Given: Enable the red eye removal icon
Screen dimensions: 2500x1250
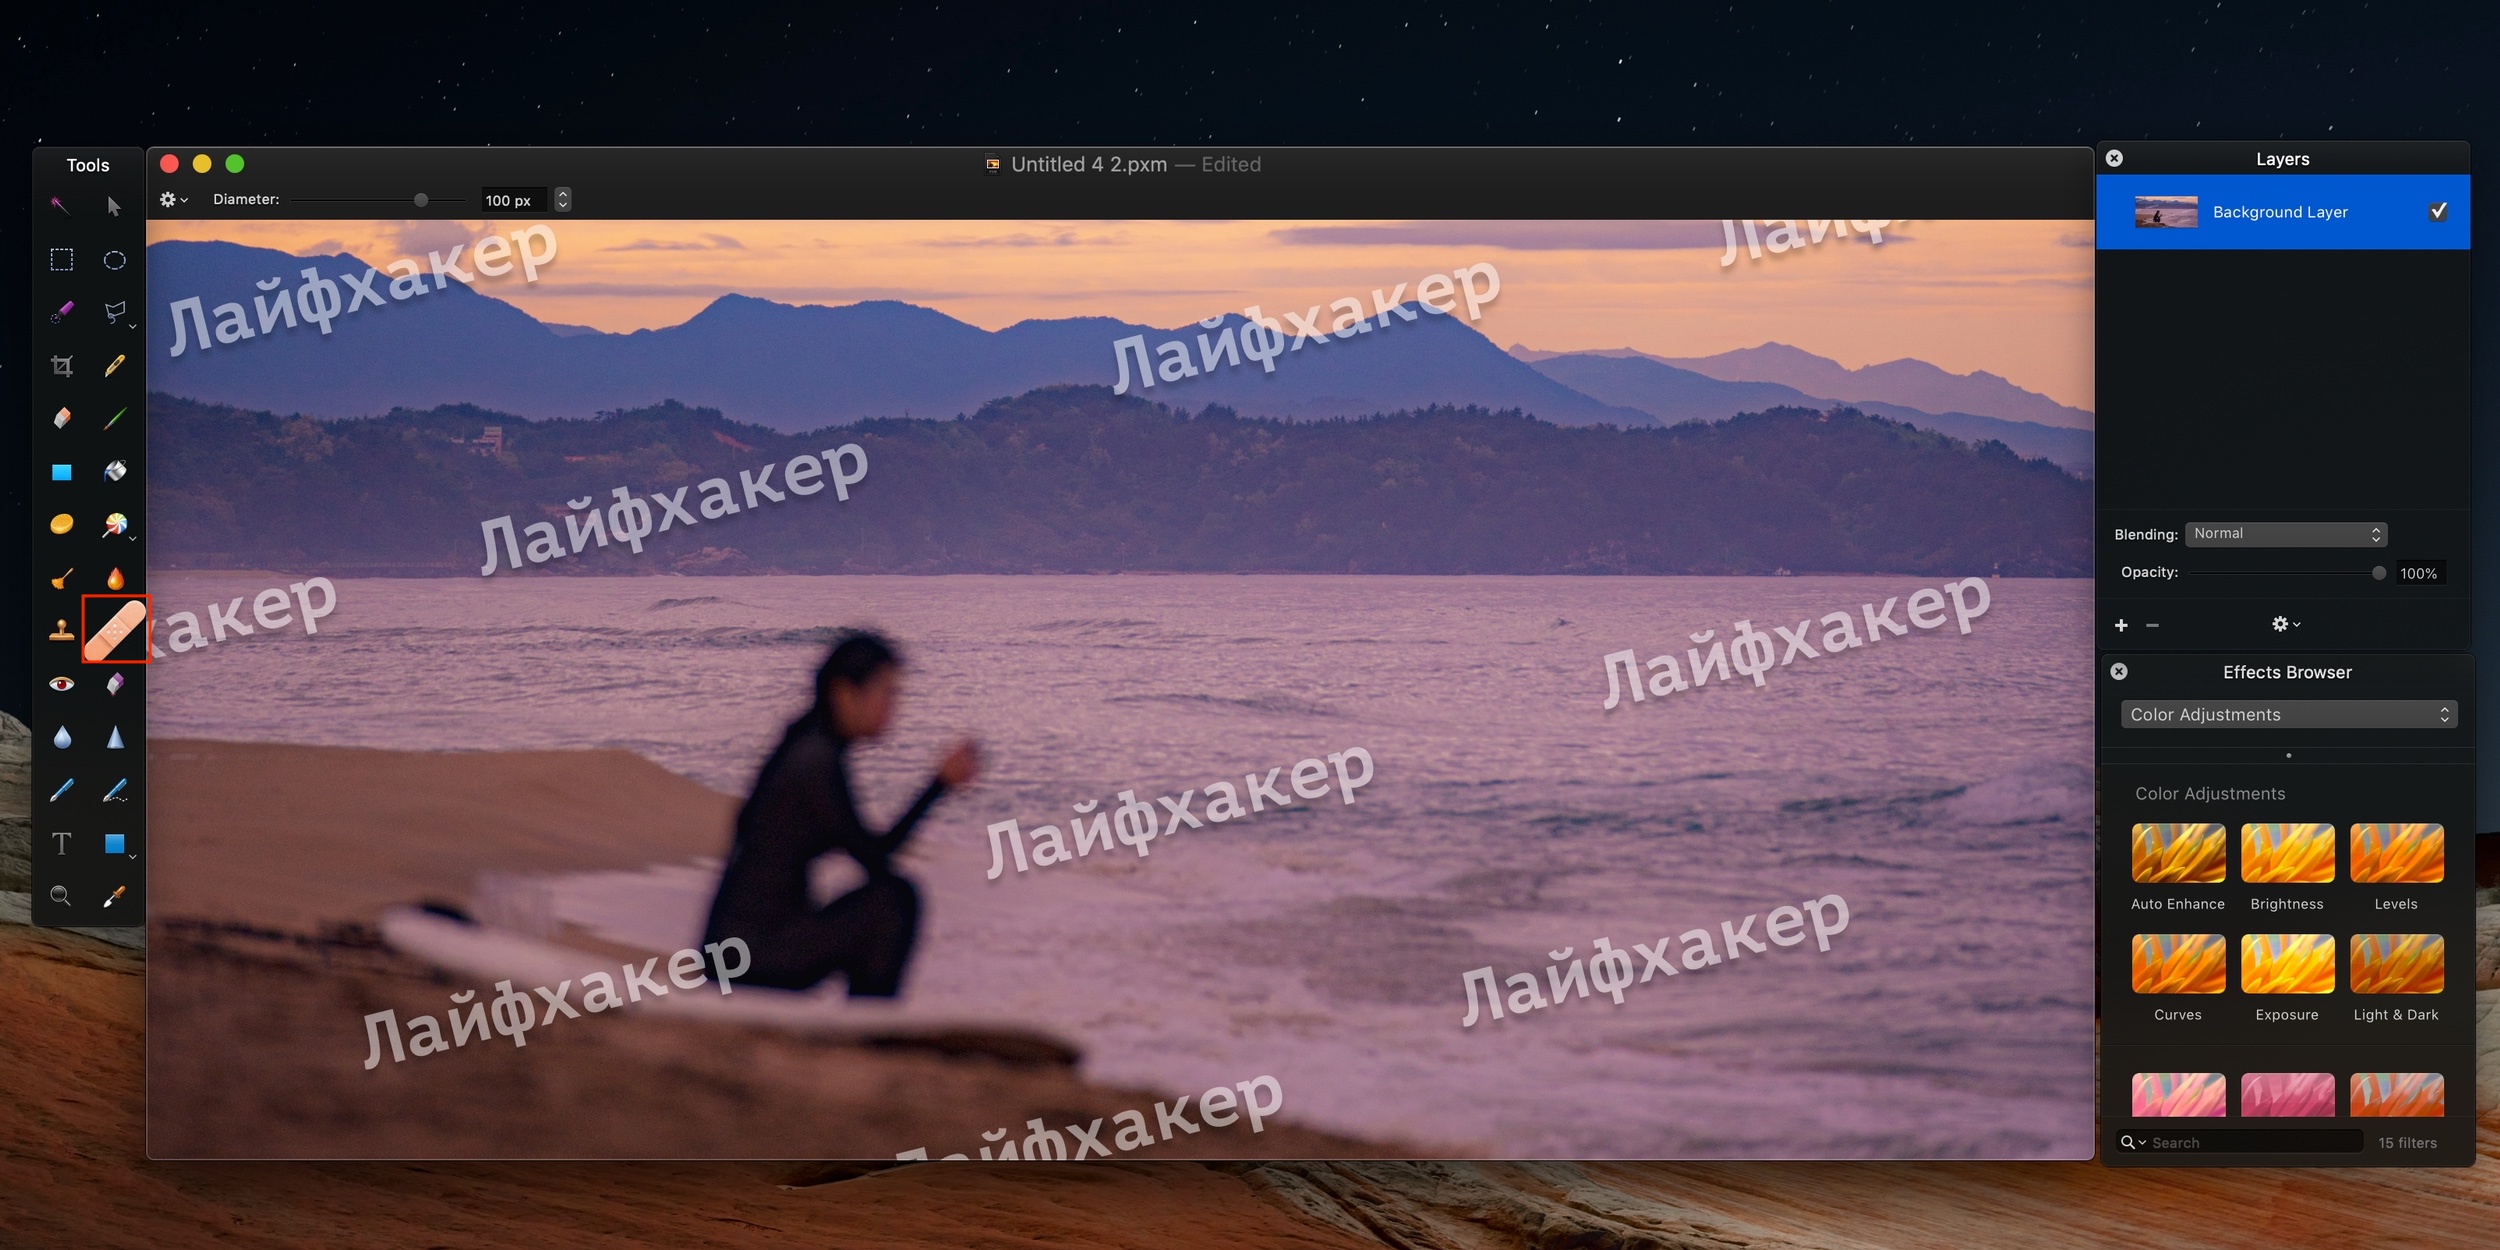Looking at the screenshot, I should click(62, 682).
